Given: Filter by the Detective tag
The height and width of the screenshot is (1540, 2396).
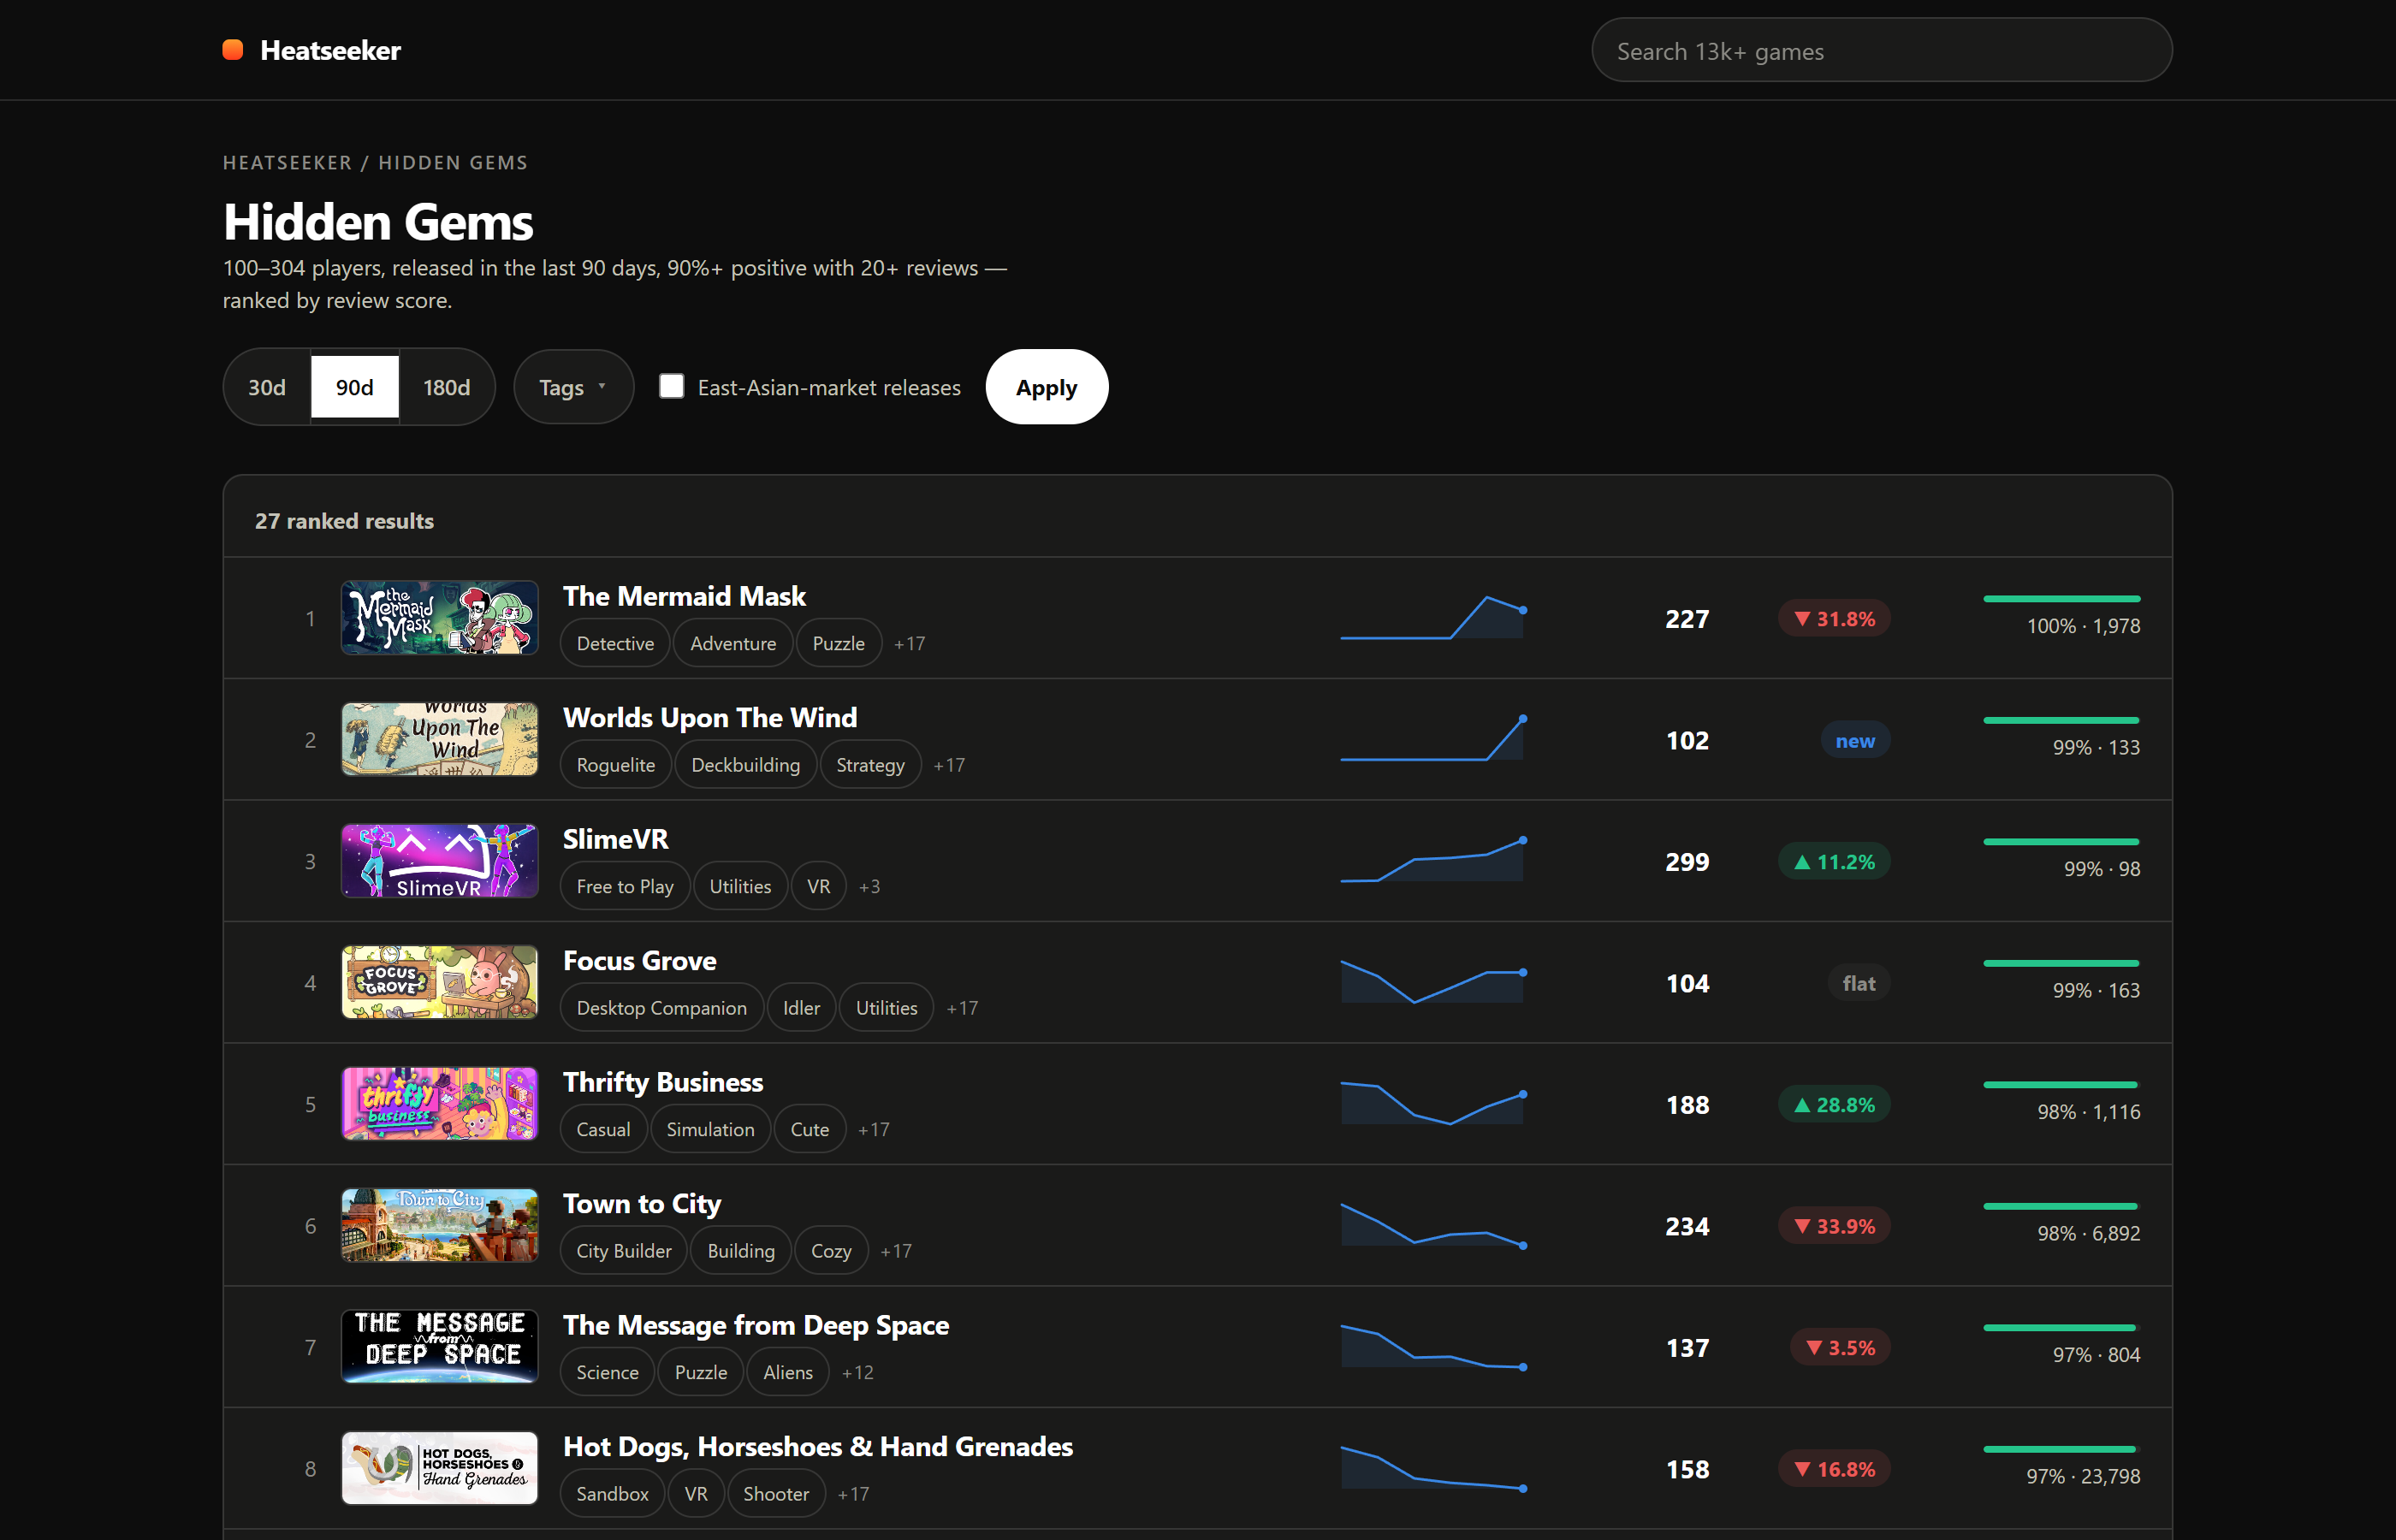Looking at the screenshot, I should point(615,643).
